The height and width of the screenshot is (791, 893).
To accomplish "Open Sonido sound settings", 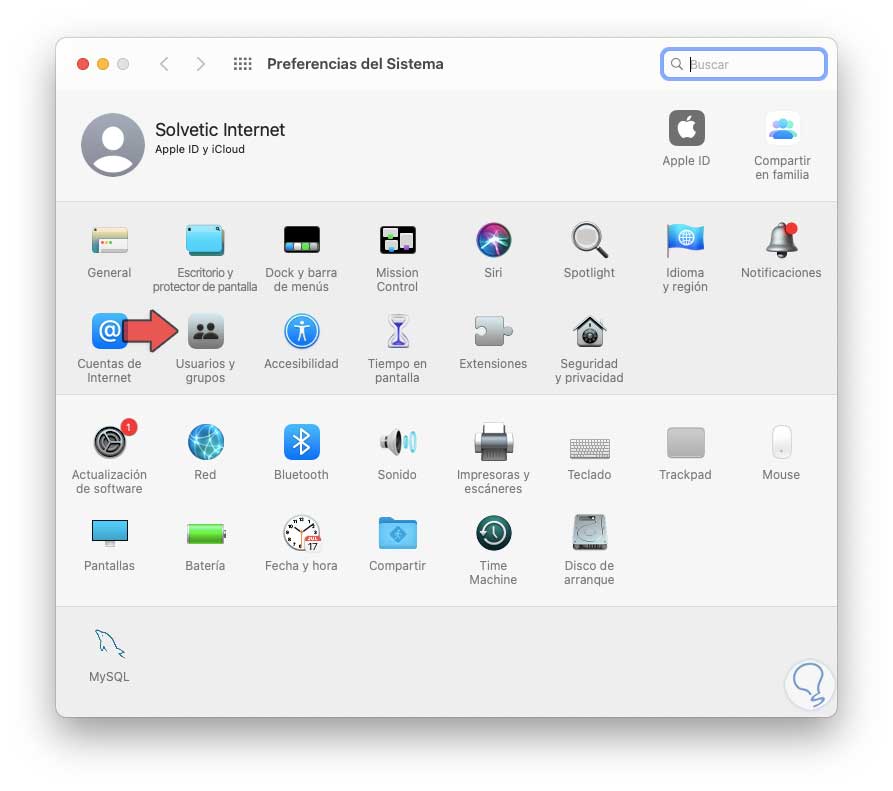I will [398, 442].
